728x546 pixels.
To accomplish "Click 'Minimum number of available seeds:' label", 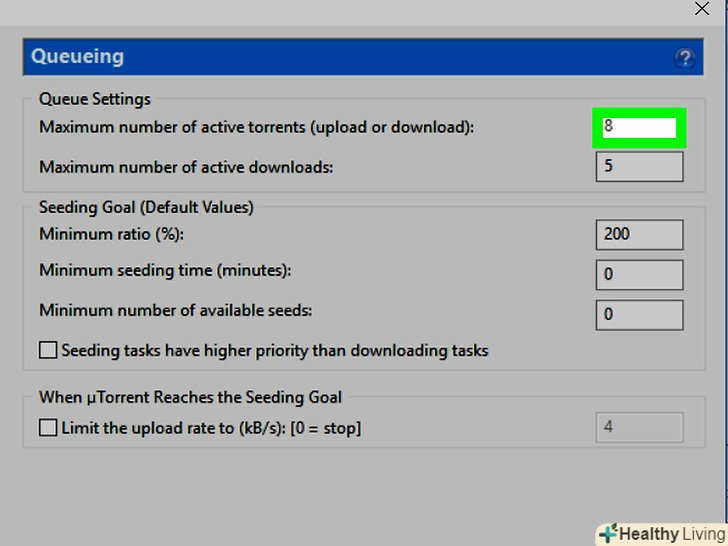I will click(x=176, y=310).
